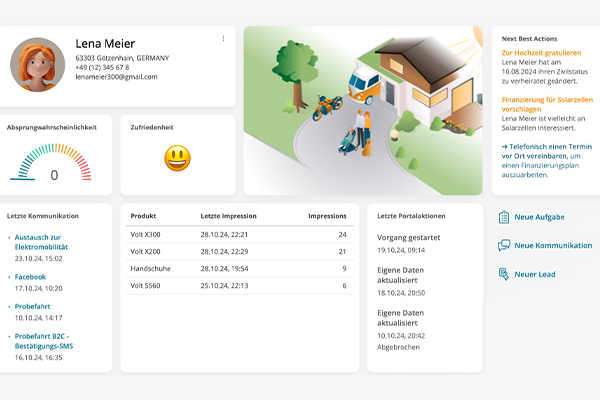The width and height of the screenshot is (600, 400).
Task: Click the Lena Meier name heading
Action: point(105,44)
